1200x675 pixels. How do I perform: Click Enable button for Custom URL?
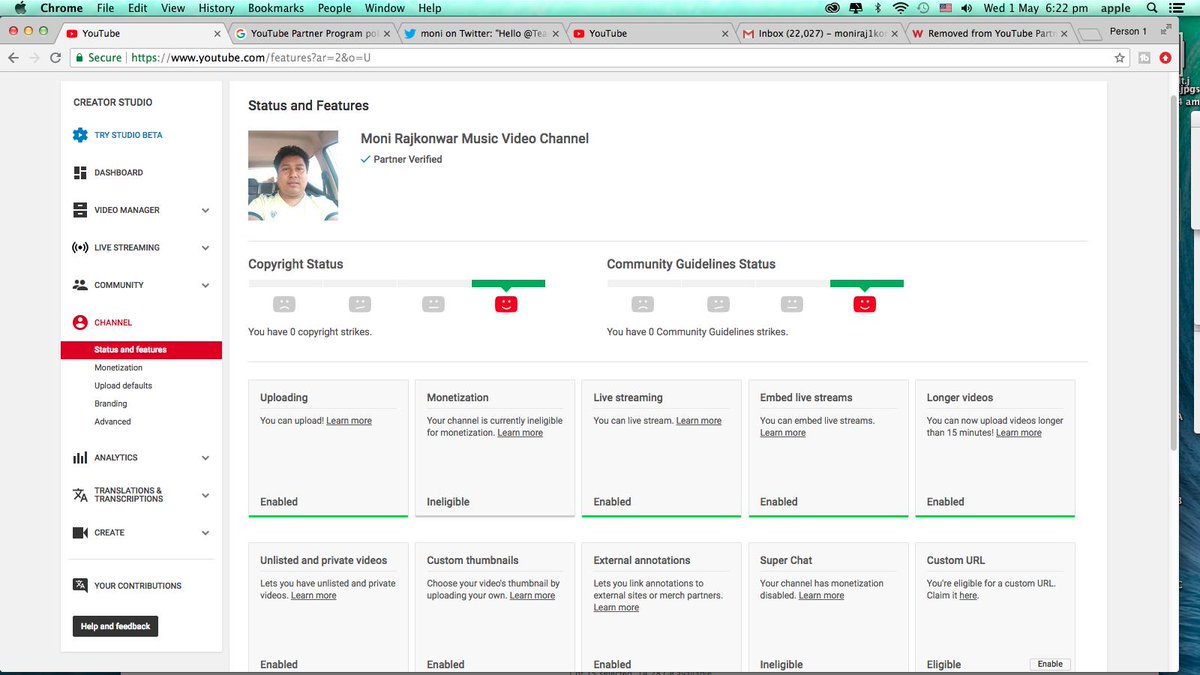coord(1050,664)
